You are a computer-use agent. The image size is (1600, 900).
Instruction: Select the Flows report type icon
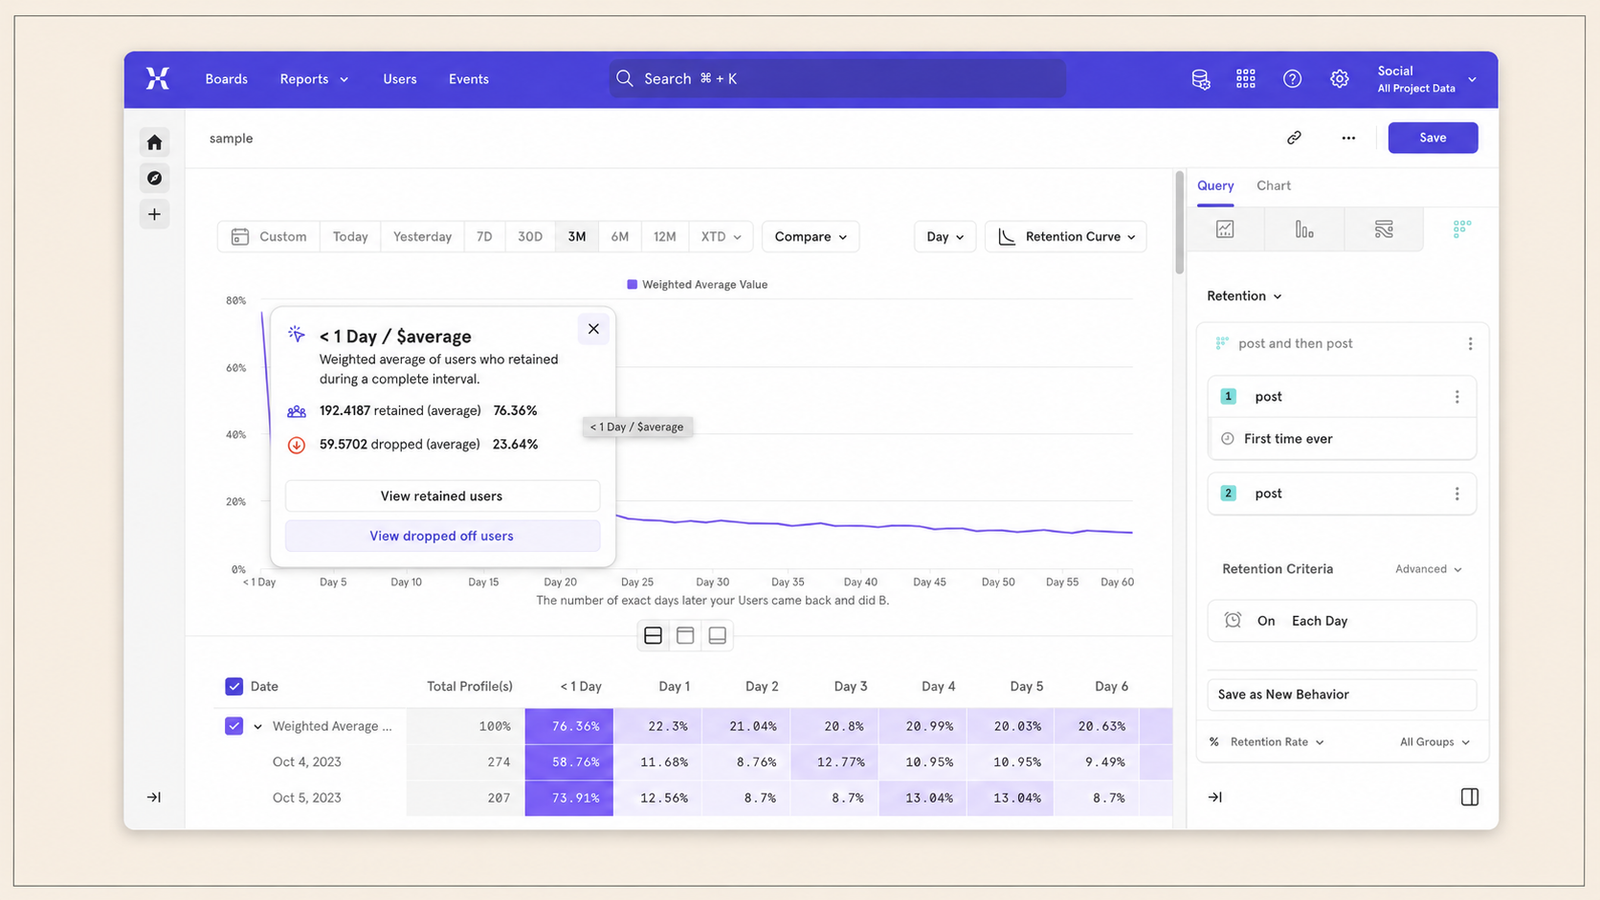coord(1384,229)
